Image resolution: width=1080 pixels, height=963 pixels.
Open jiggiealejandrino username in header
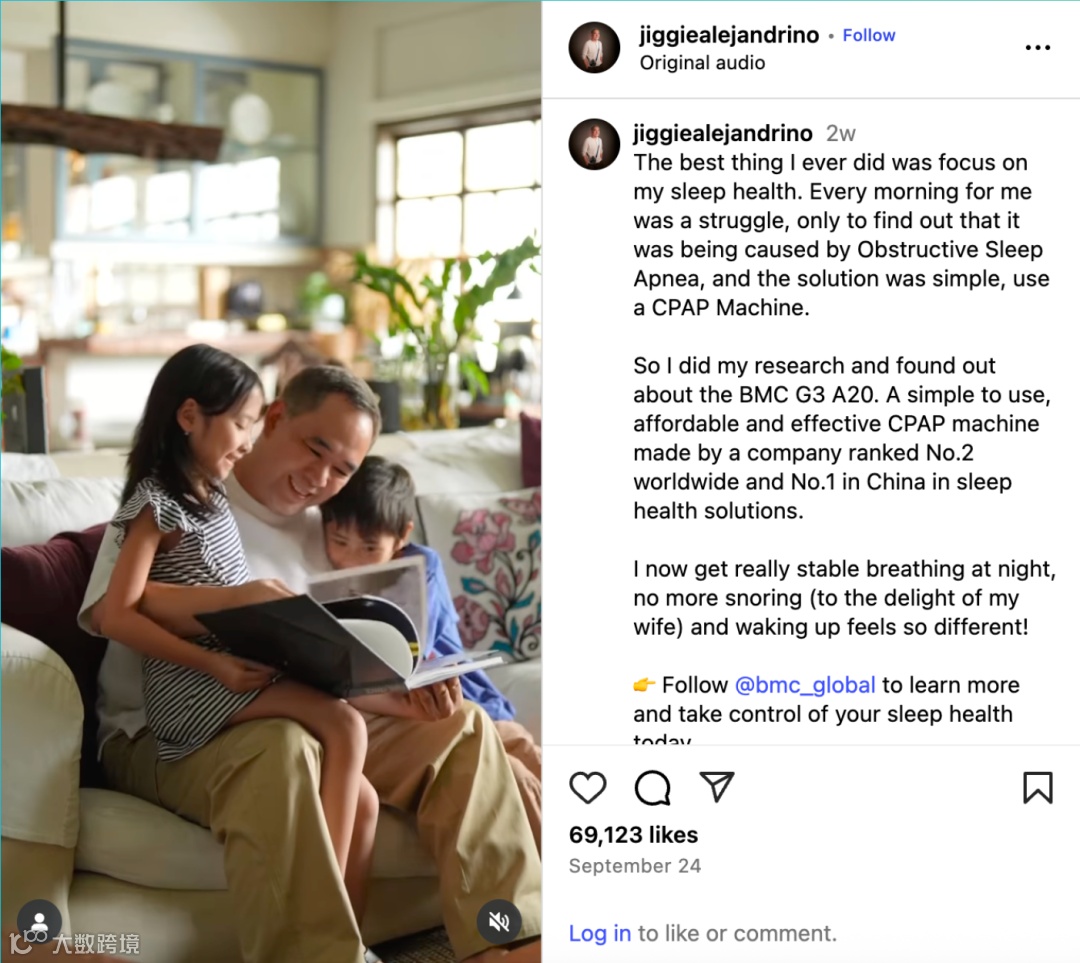[729, 35]
